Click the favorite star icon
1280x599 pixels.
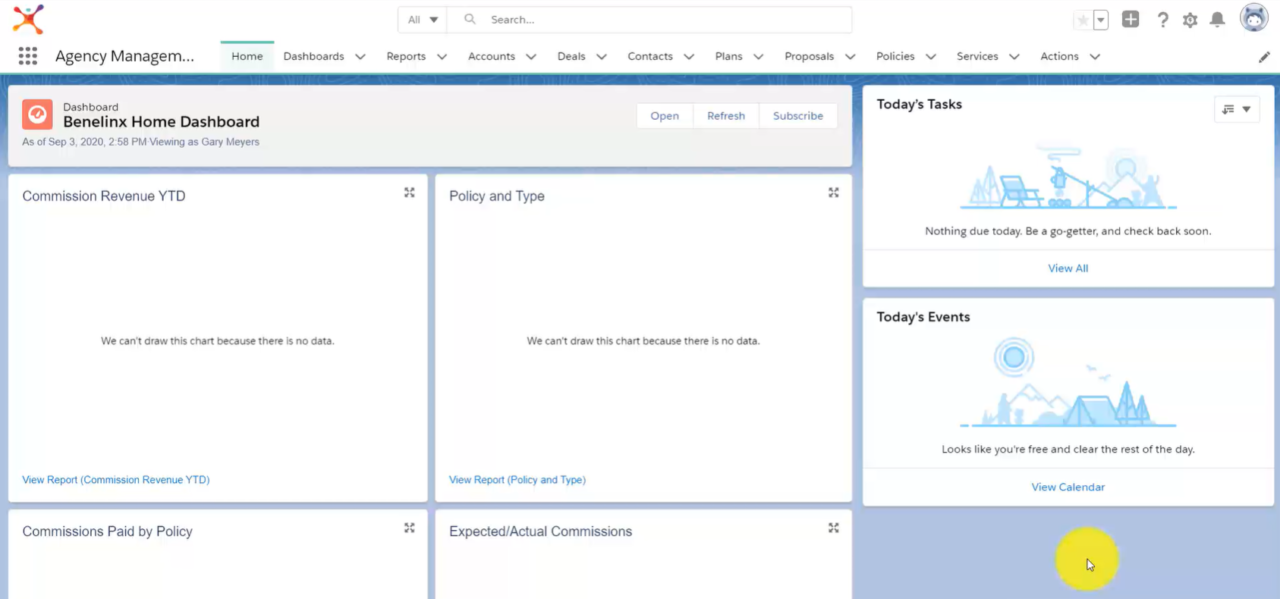tap(1083, 19)
